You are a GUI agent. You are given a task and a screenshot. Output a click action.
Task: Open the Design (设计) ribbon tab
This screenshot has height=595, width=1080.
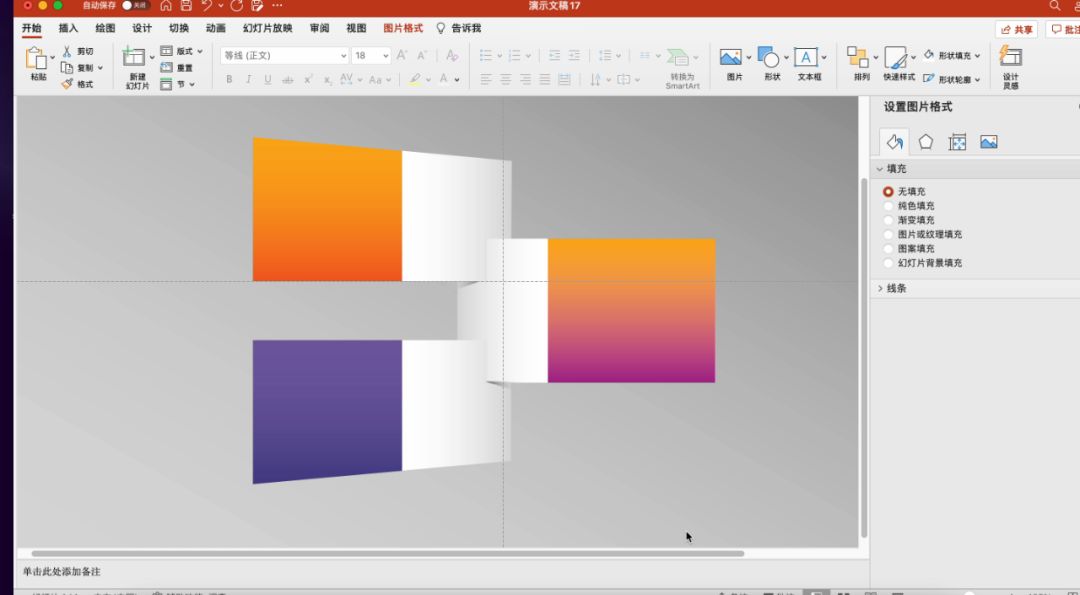142,28
